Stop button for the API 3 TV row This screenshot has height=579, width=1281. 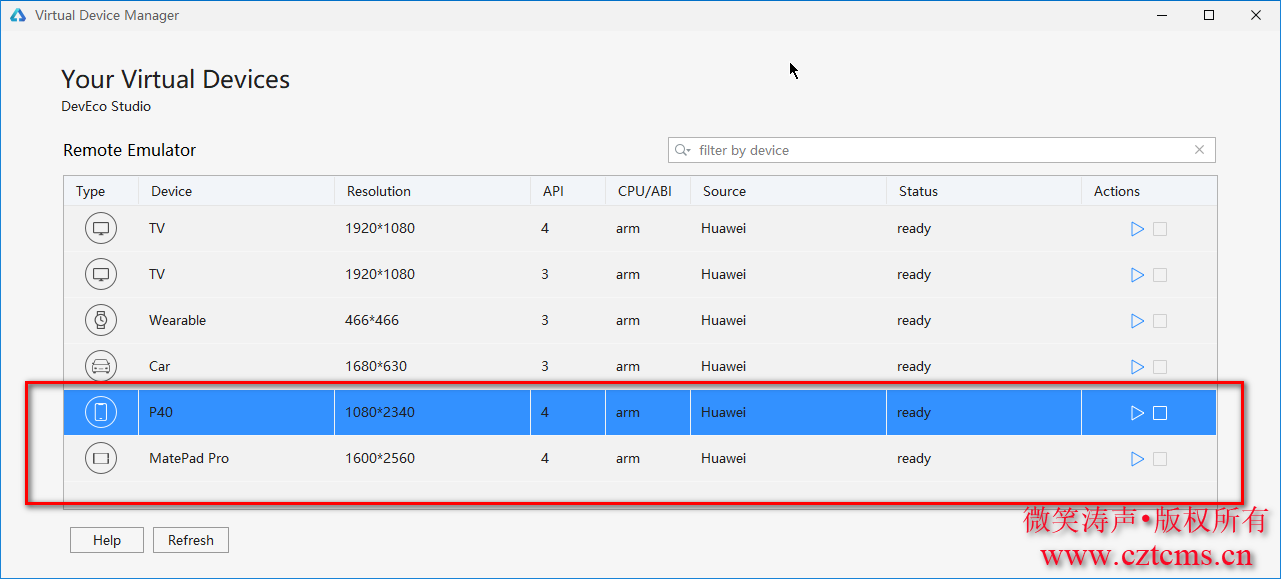pos(1160,275)
